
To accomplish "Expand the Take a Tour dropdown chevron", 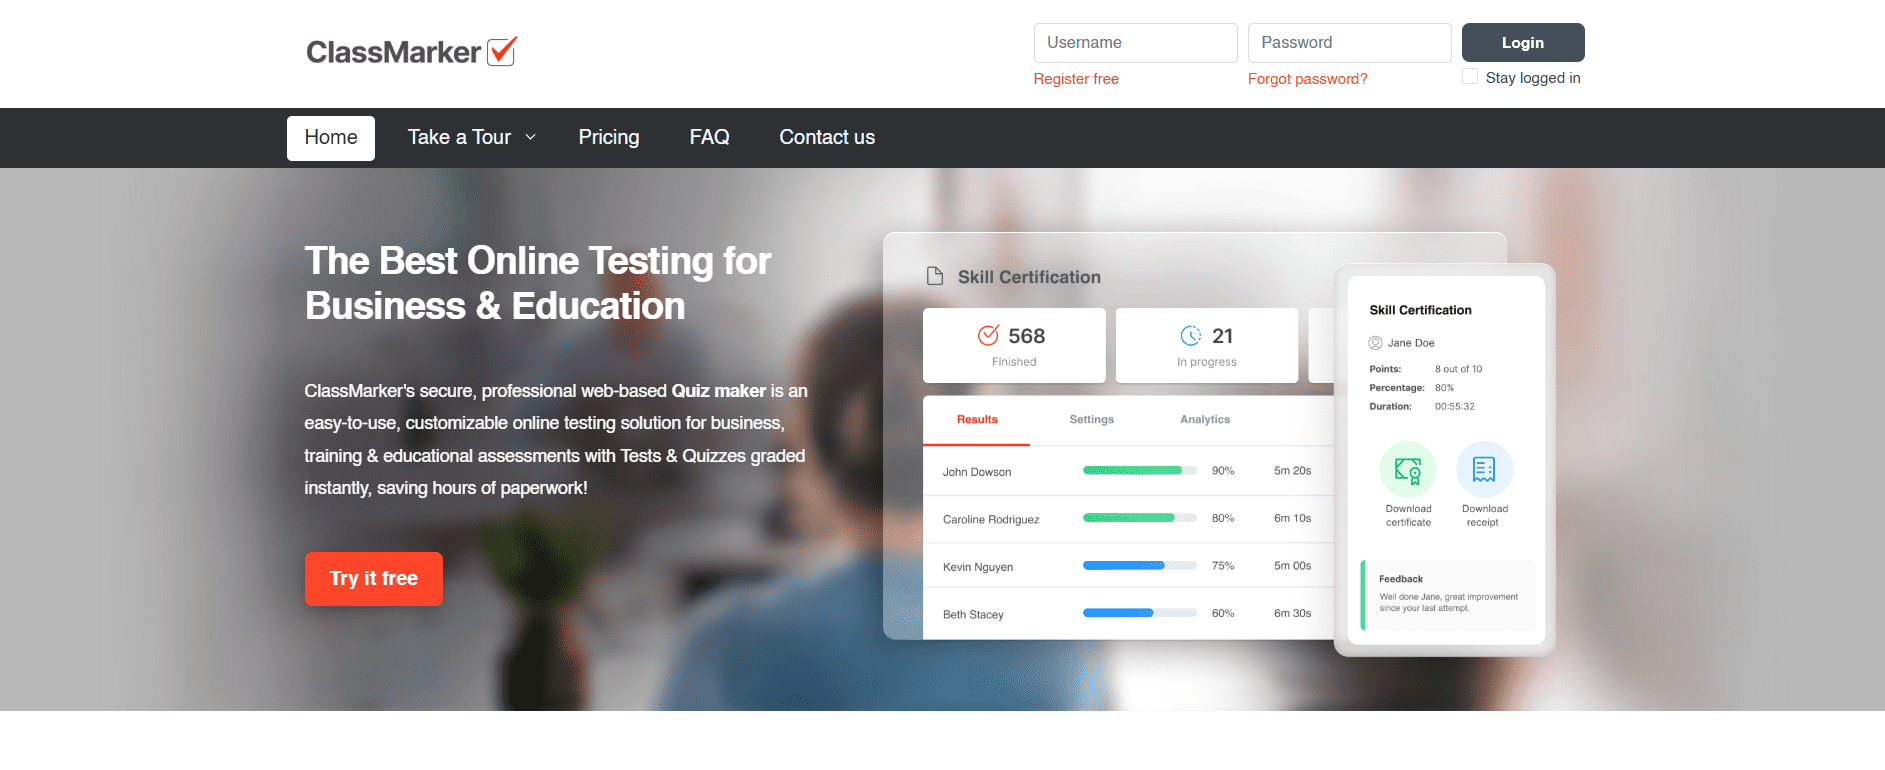I will pos(531,137).
